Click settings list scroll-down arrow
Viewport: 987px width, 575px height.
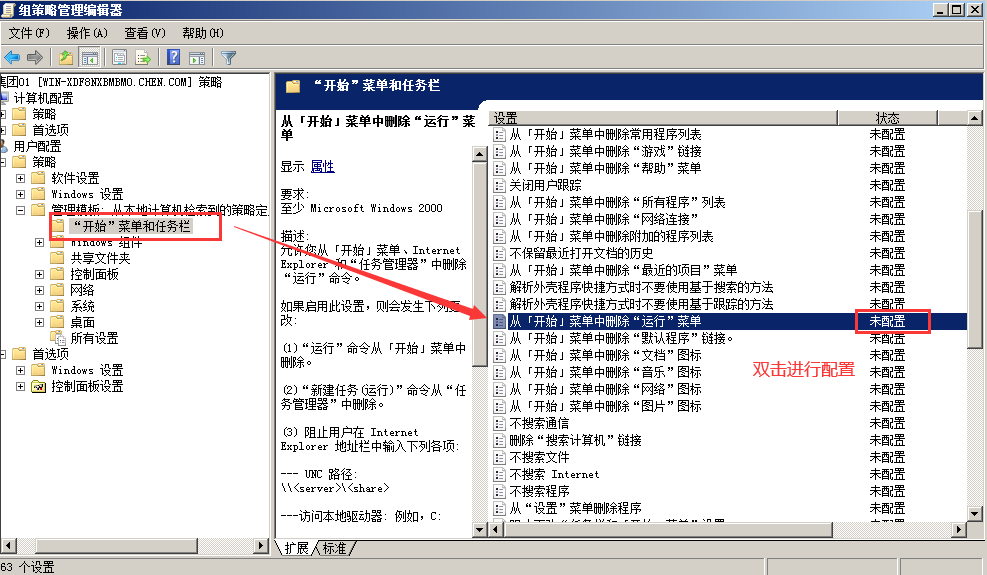click(974, 514)
